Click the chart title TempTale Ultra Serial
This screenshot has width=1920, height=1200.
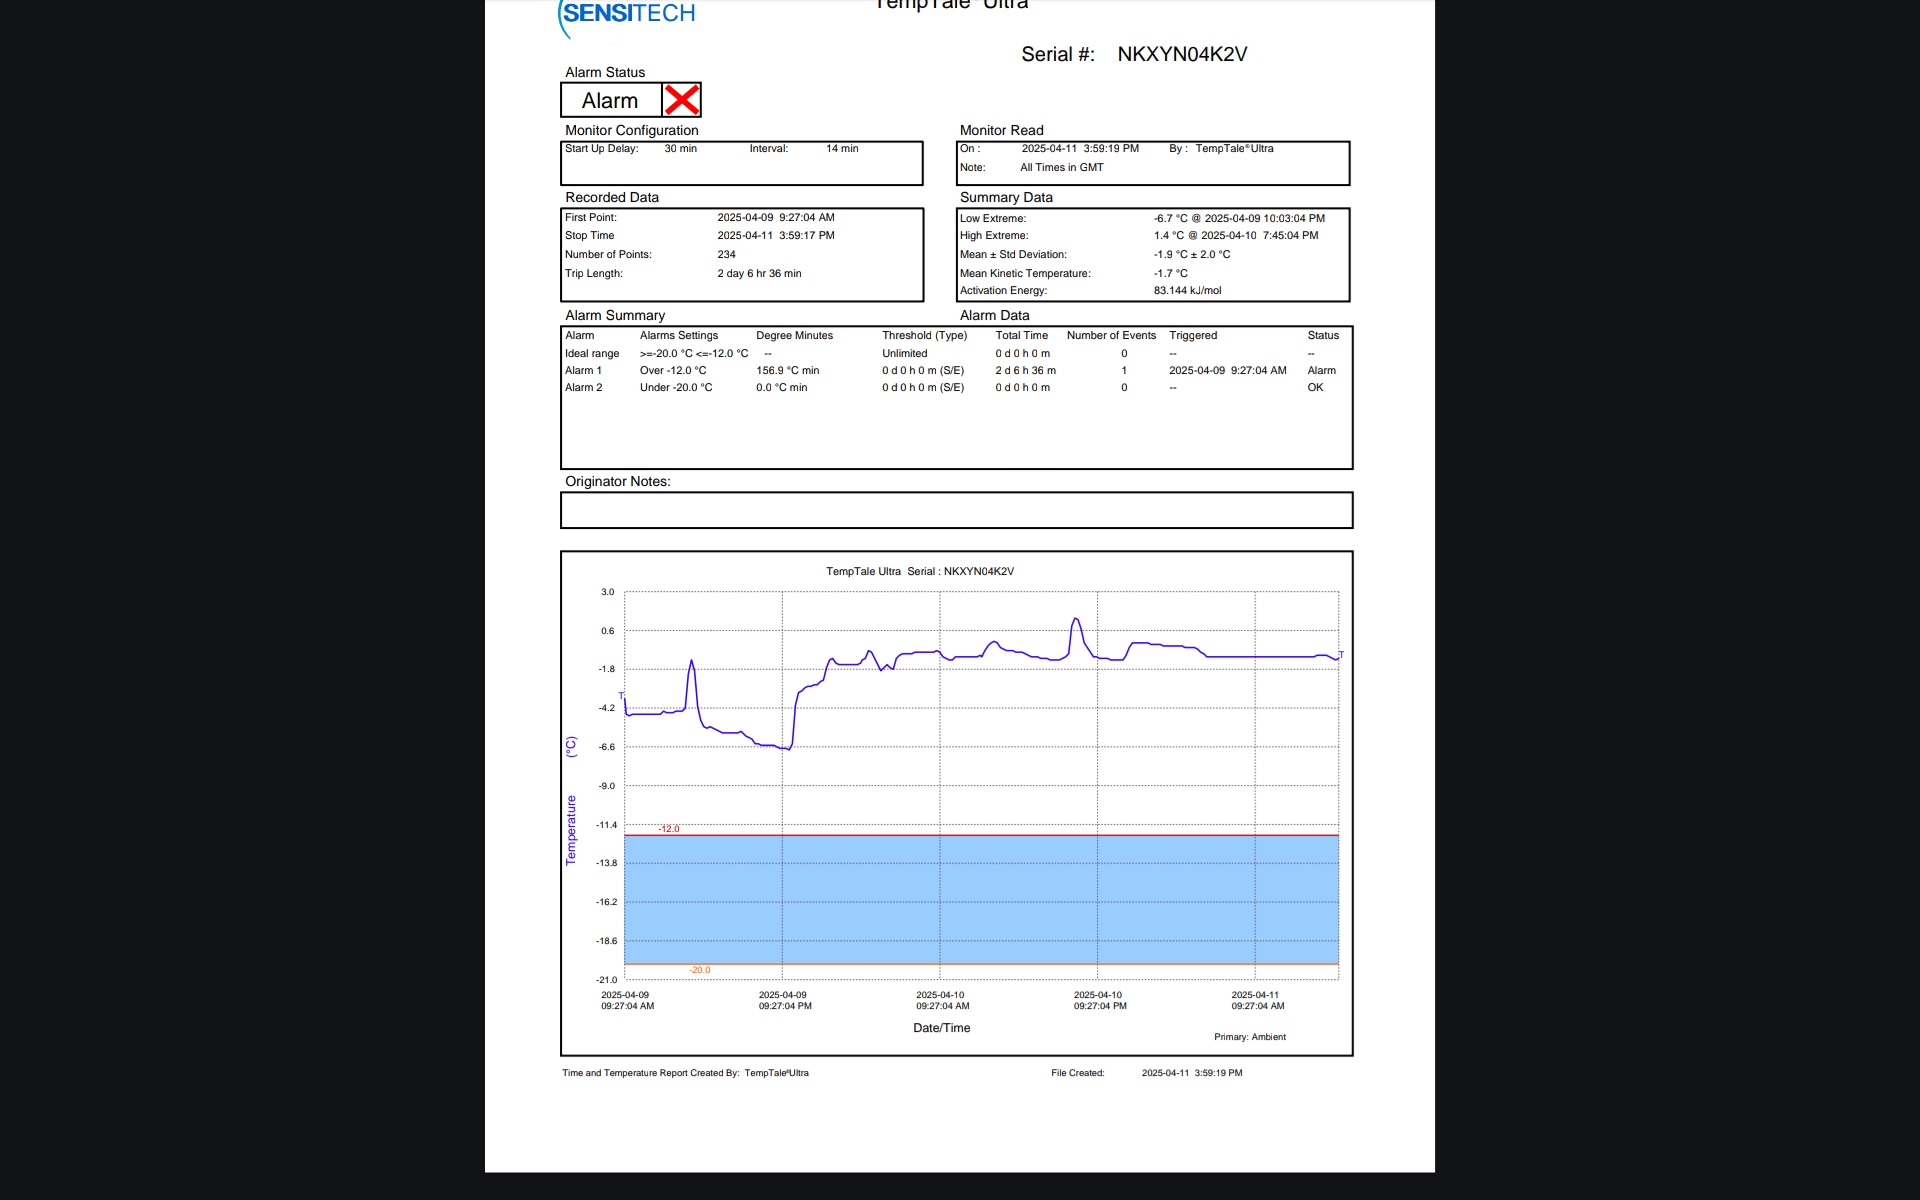pyautogui.click(x=920, y=571)
